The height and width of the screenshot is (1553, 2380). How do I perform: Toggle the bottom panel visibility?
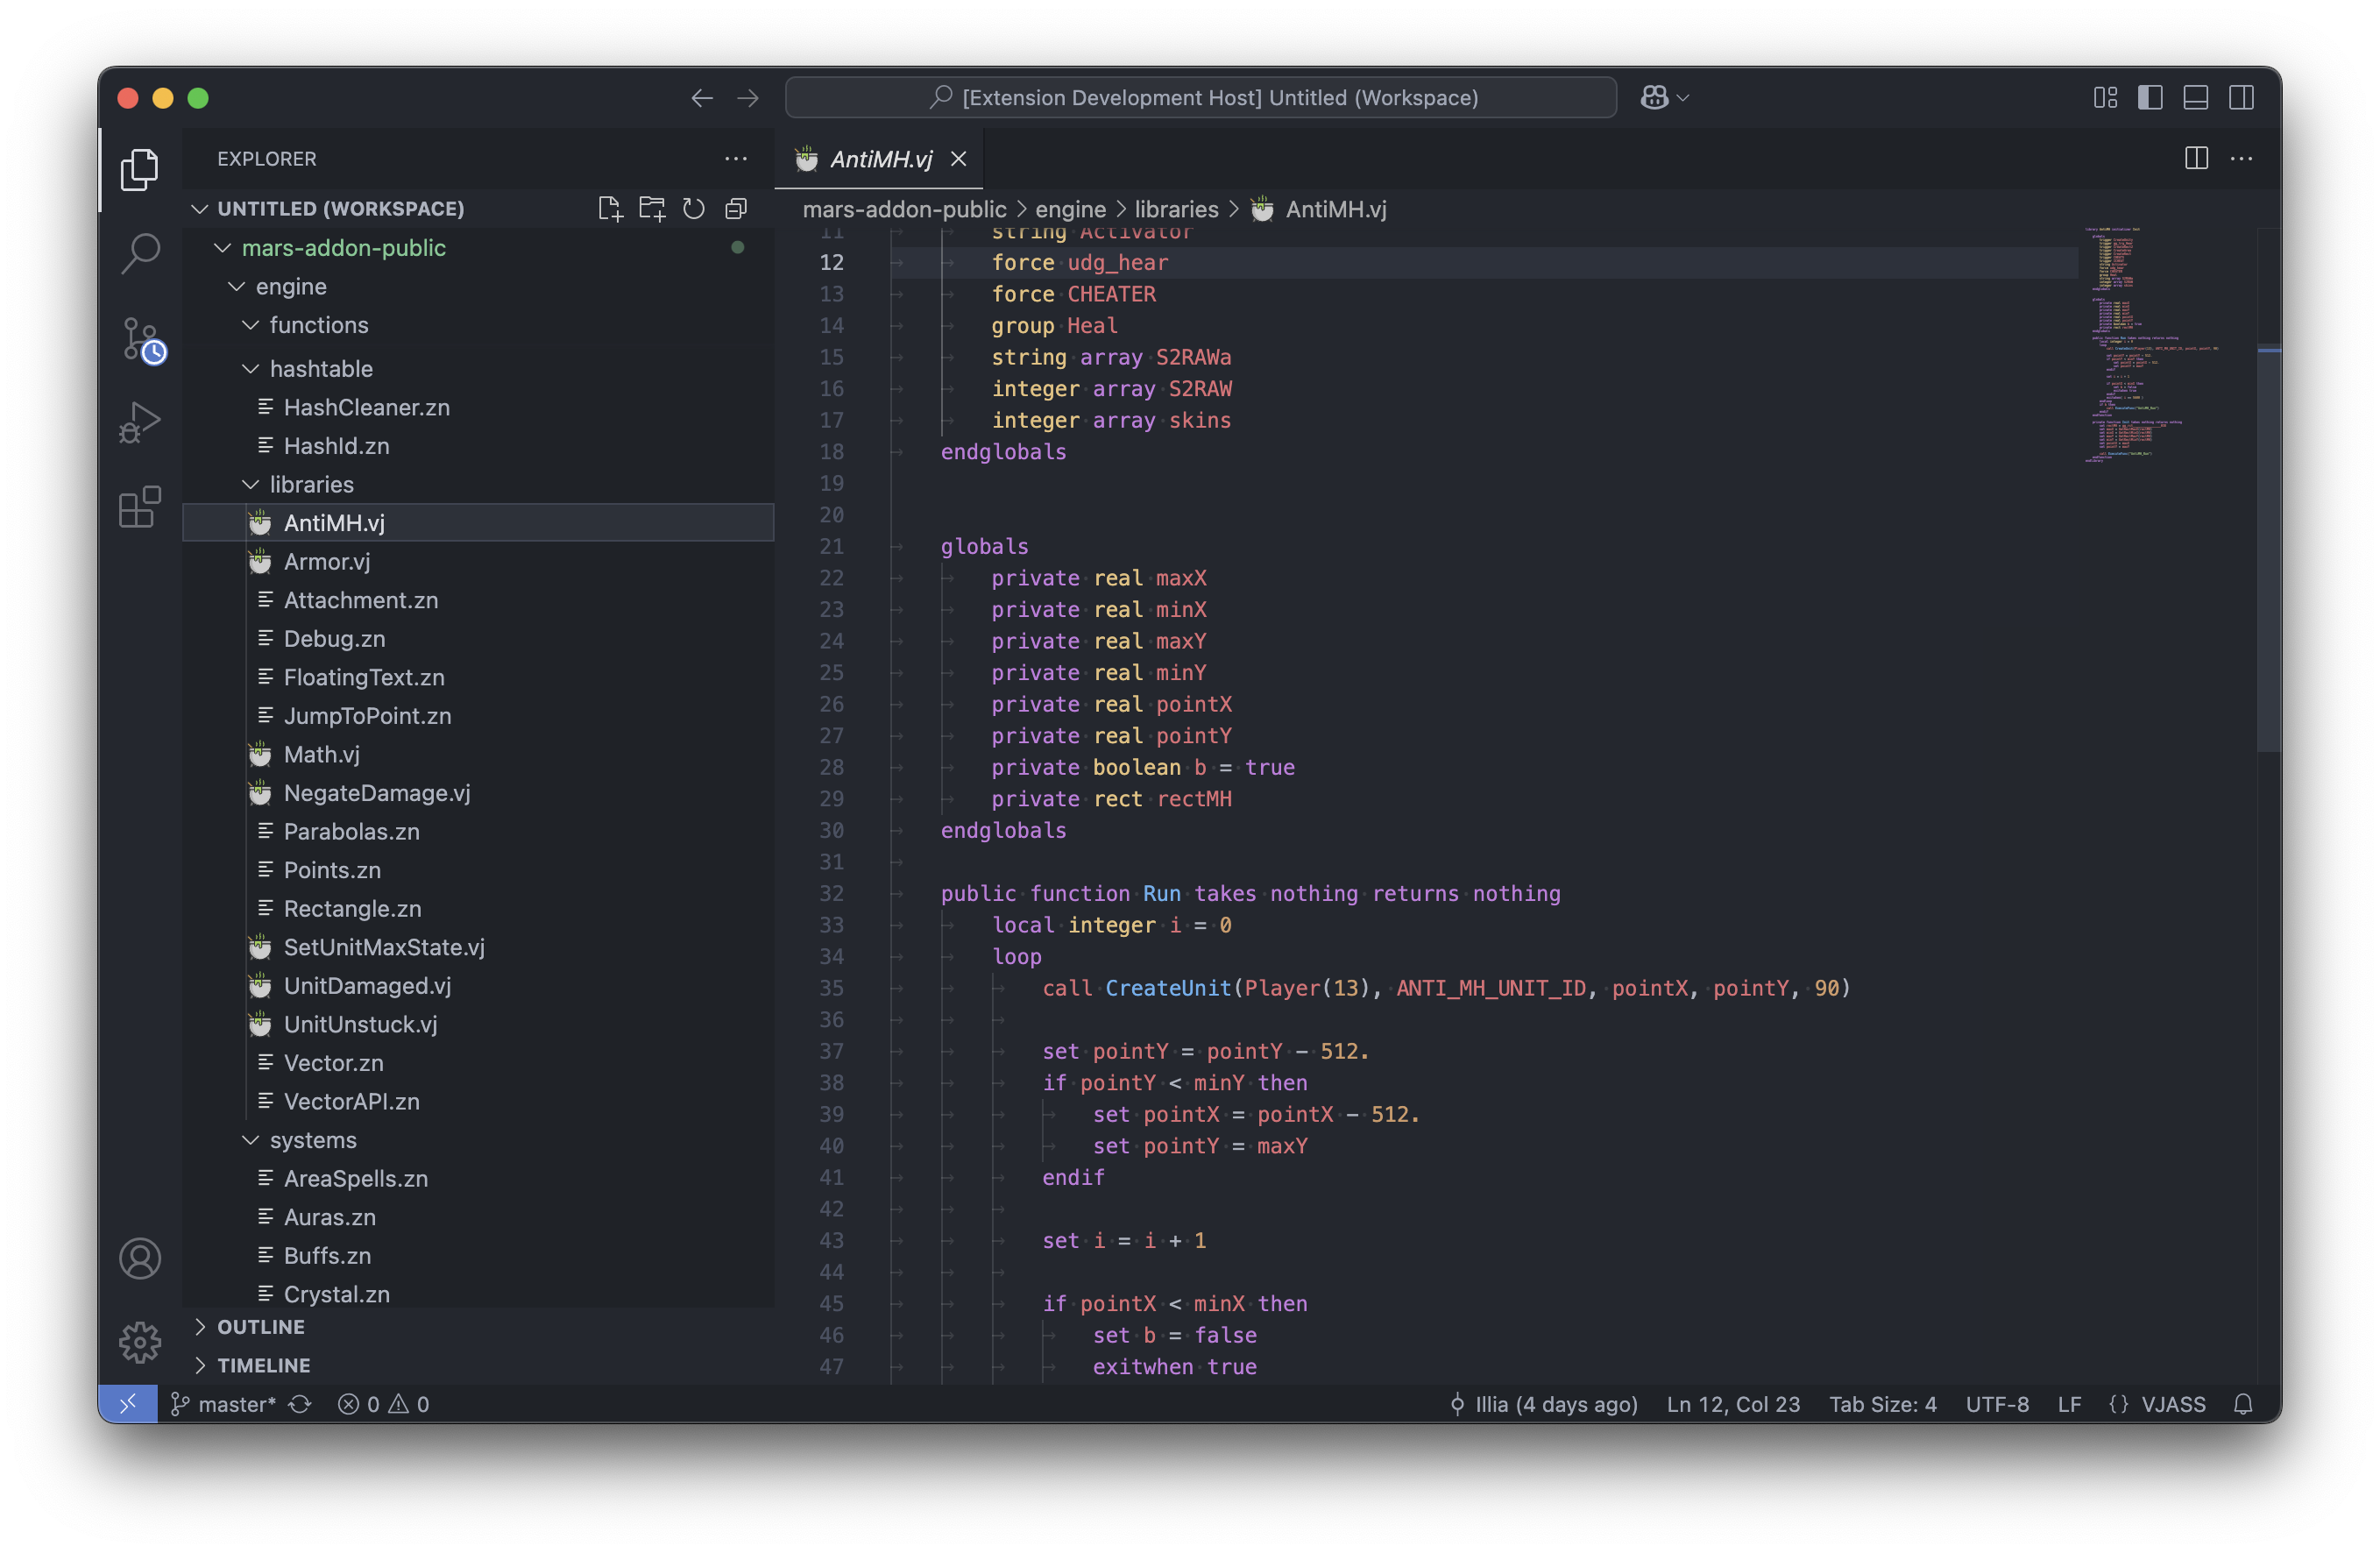click(2195, 97)
